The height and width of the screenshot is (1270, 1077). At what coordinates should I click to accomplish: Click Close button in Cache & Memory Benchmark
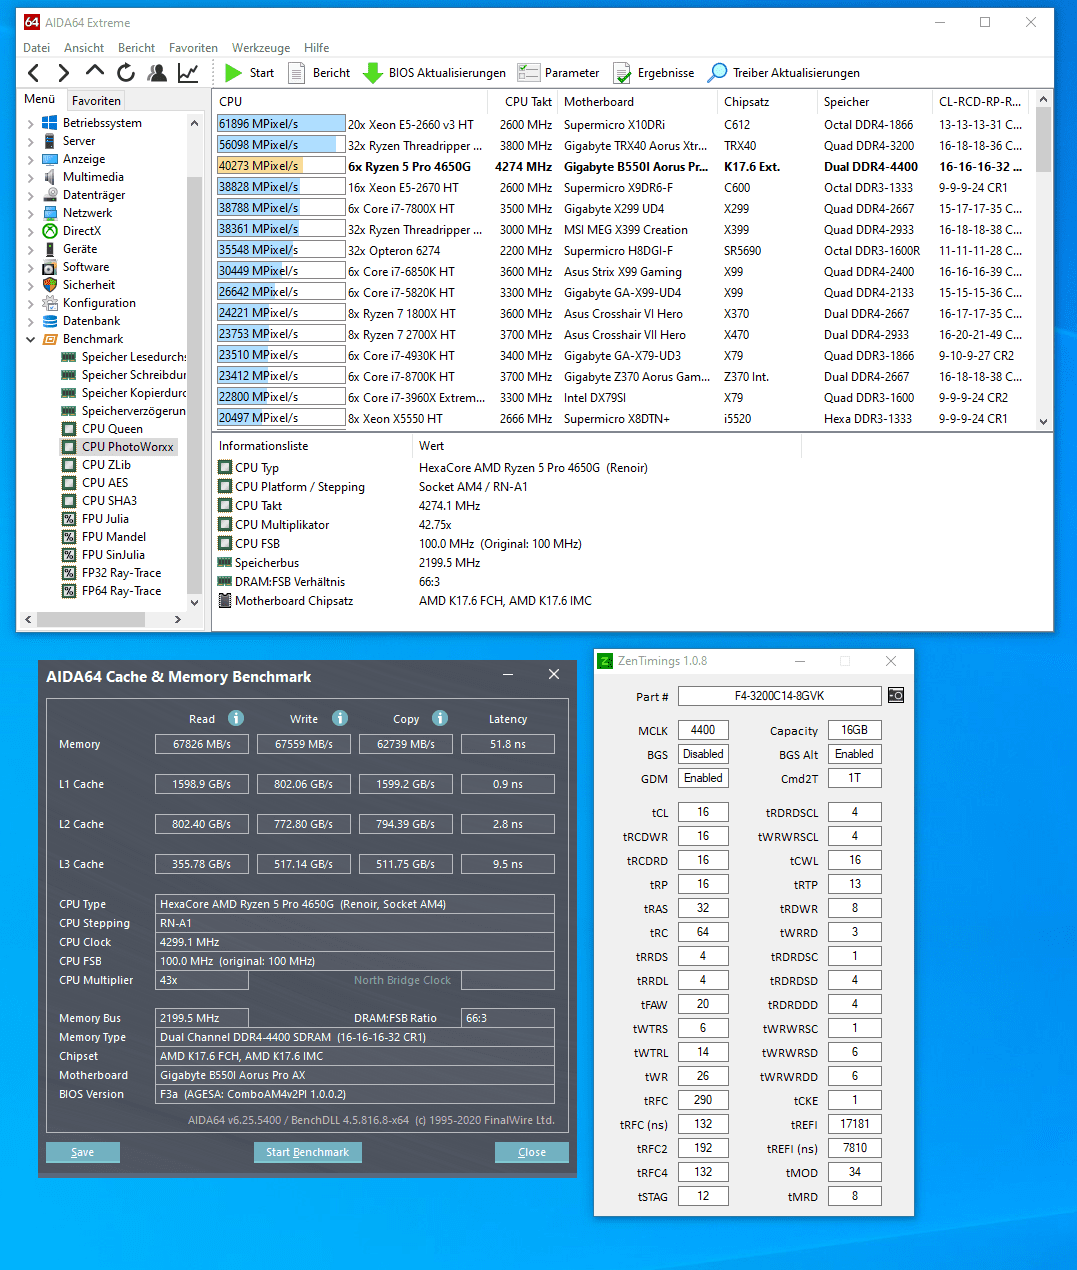click(x=532, y=1152)
